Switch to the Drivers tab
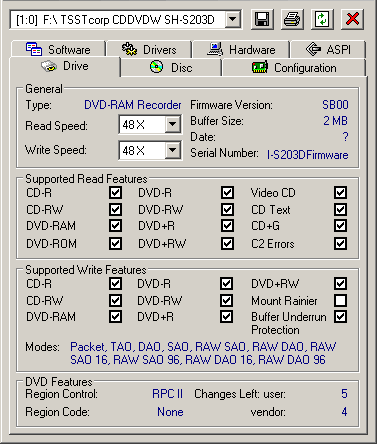 [149, 49]
